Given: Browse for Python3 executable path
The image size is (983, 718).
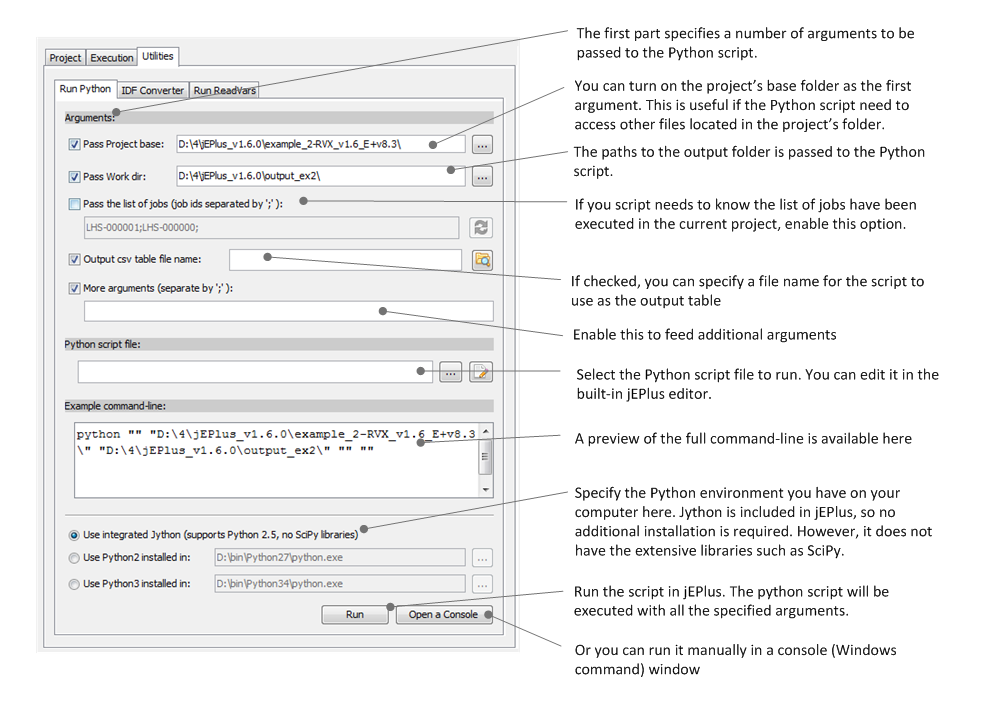Looking at the screenshot, I should (x=482, y=584).
